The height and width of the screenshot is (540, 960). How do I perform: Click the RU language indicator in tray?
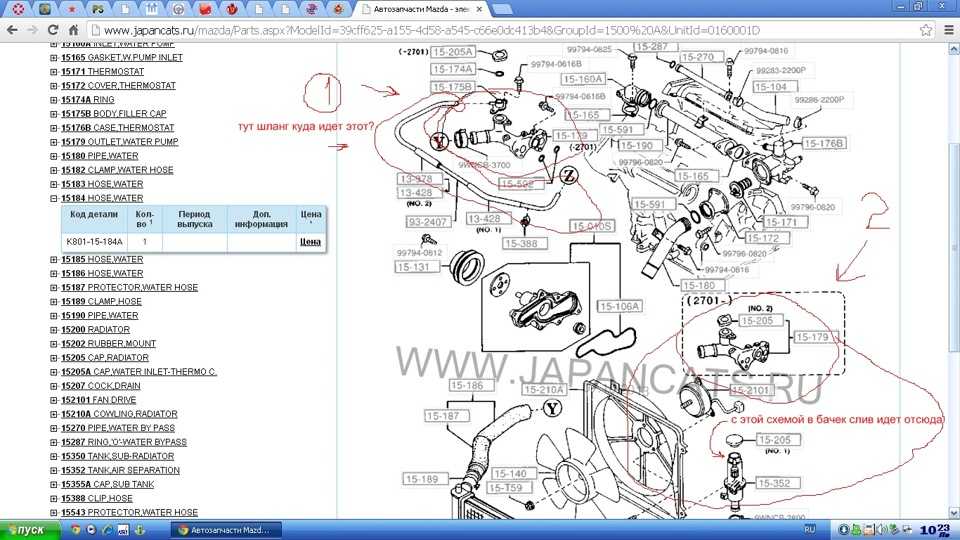point(809,530)
